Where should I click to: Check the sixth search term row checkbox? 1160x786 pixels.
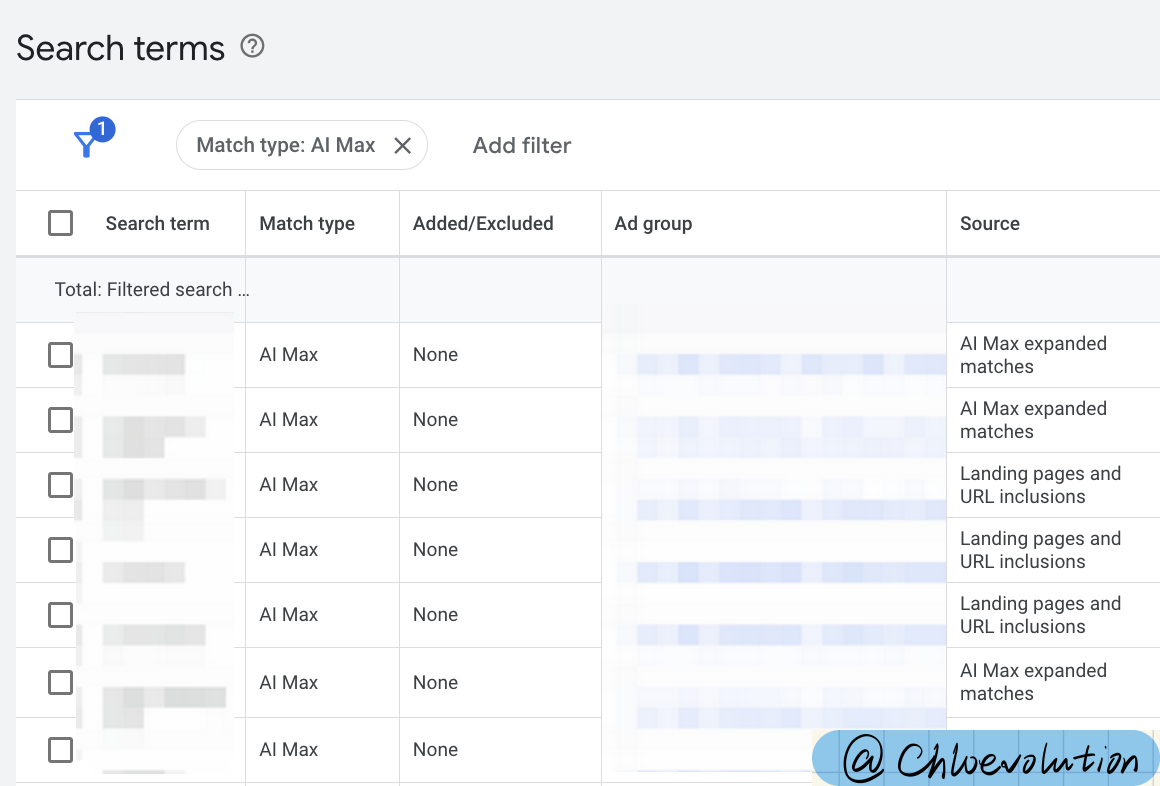[x=61, y=682]
